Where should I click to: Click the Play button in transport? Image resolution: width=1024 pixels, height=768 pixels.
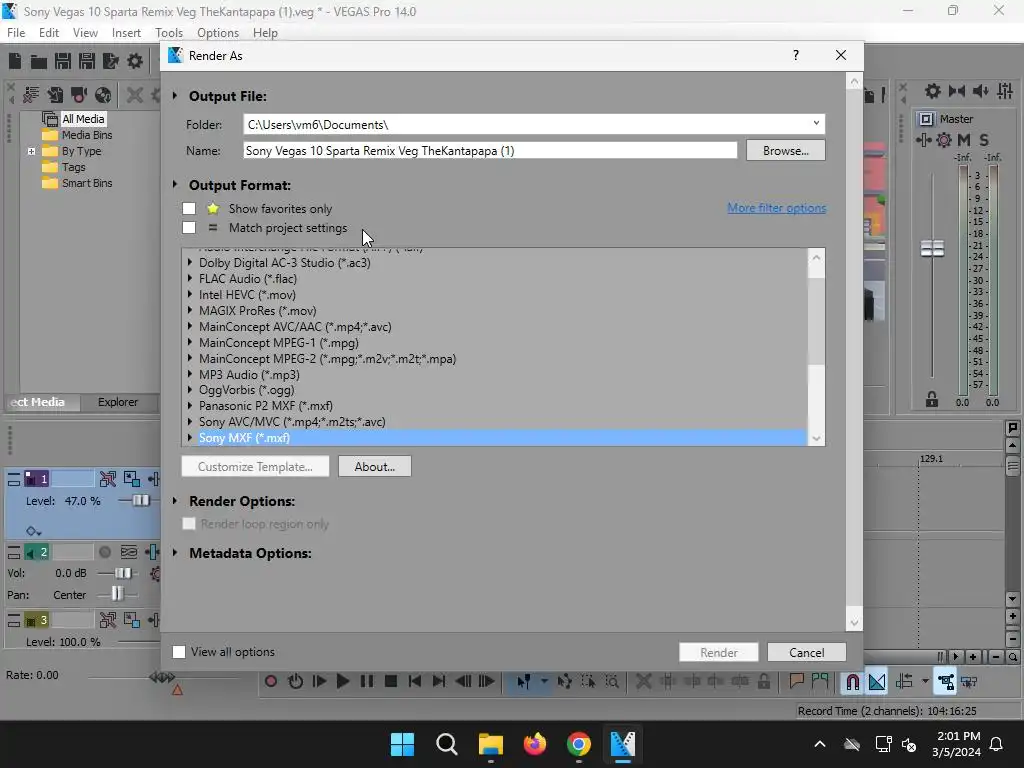(x=343, y=681)
